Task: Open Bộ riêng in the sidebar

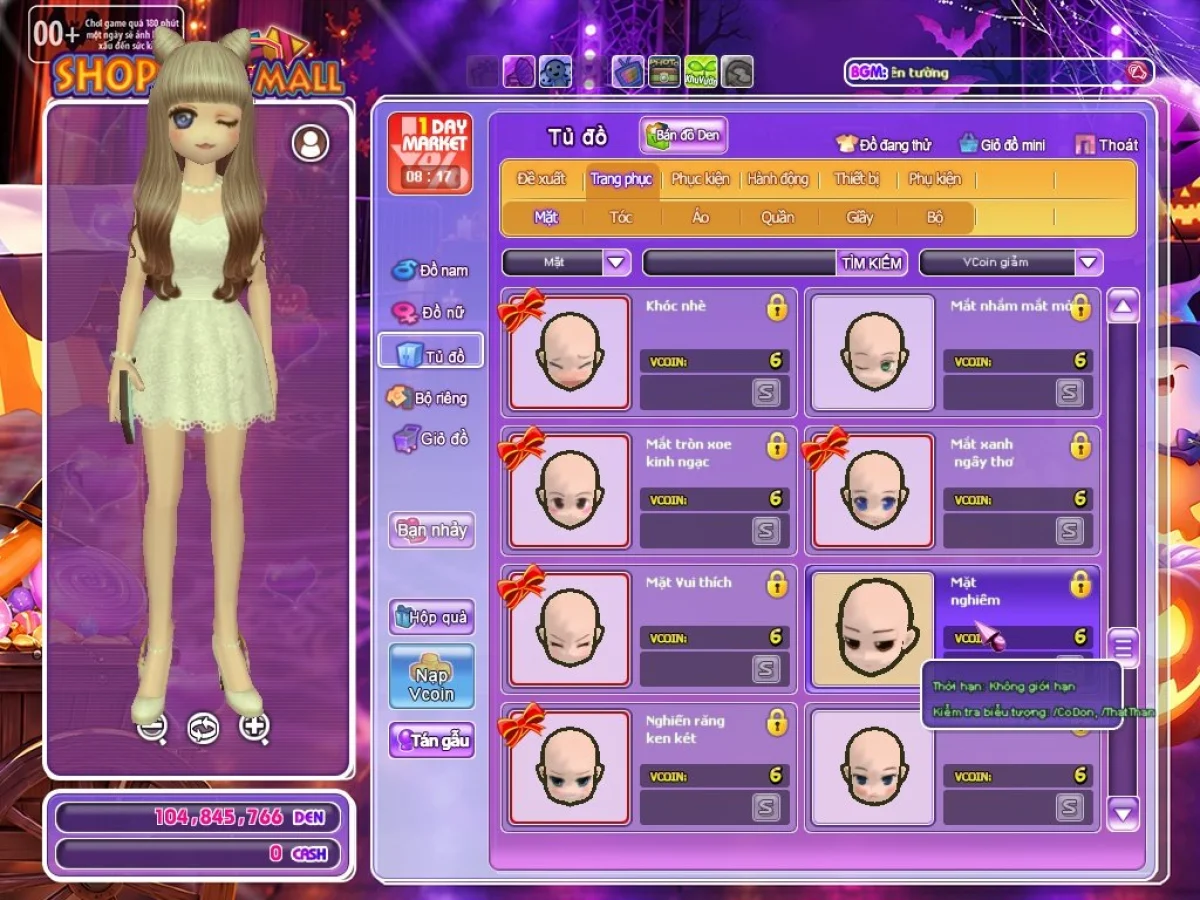Action: (x=428, y=397)
